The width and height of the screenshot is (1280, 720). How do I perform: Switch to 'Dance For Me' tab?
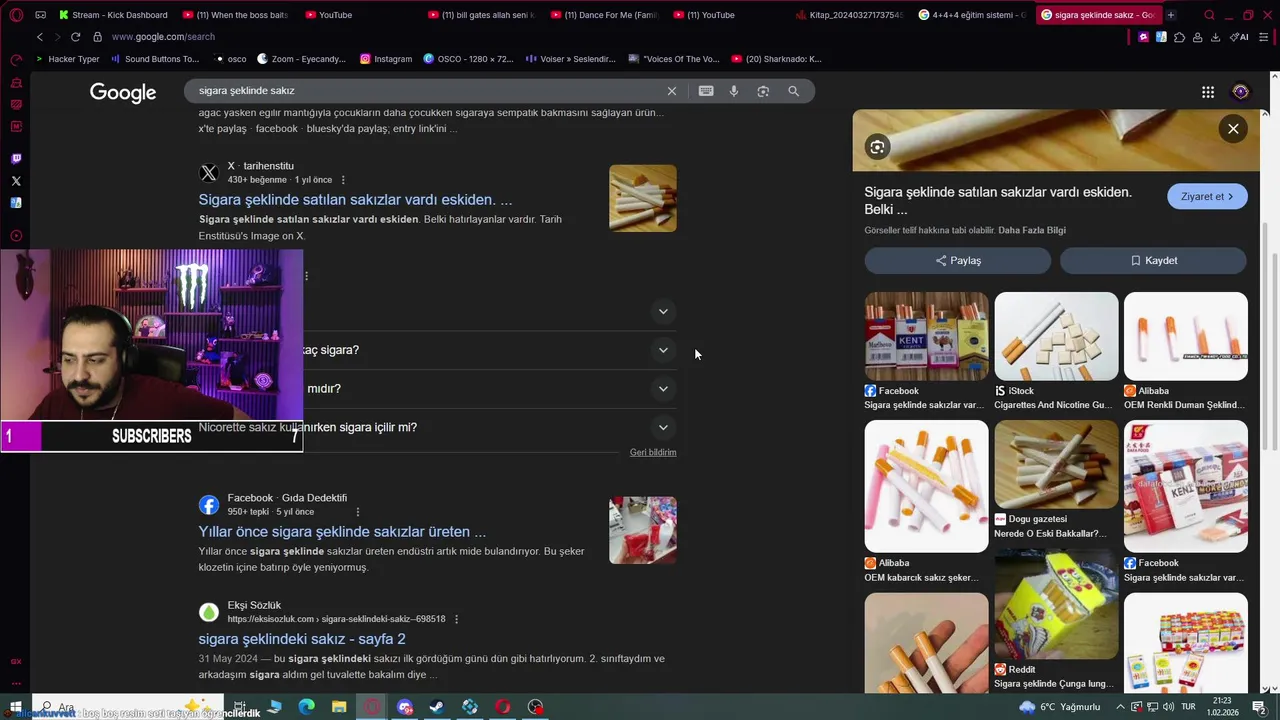click(x=604, y=15)
